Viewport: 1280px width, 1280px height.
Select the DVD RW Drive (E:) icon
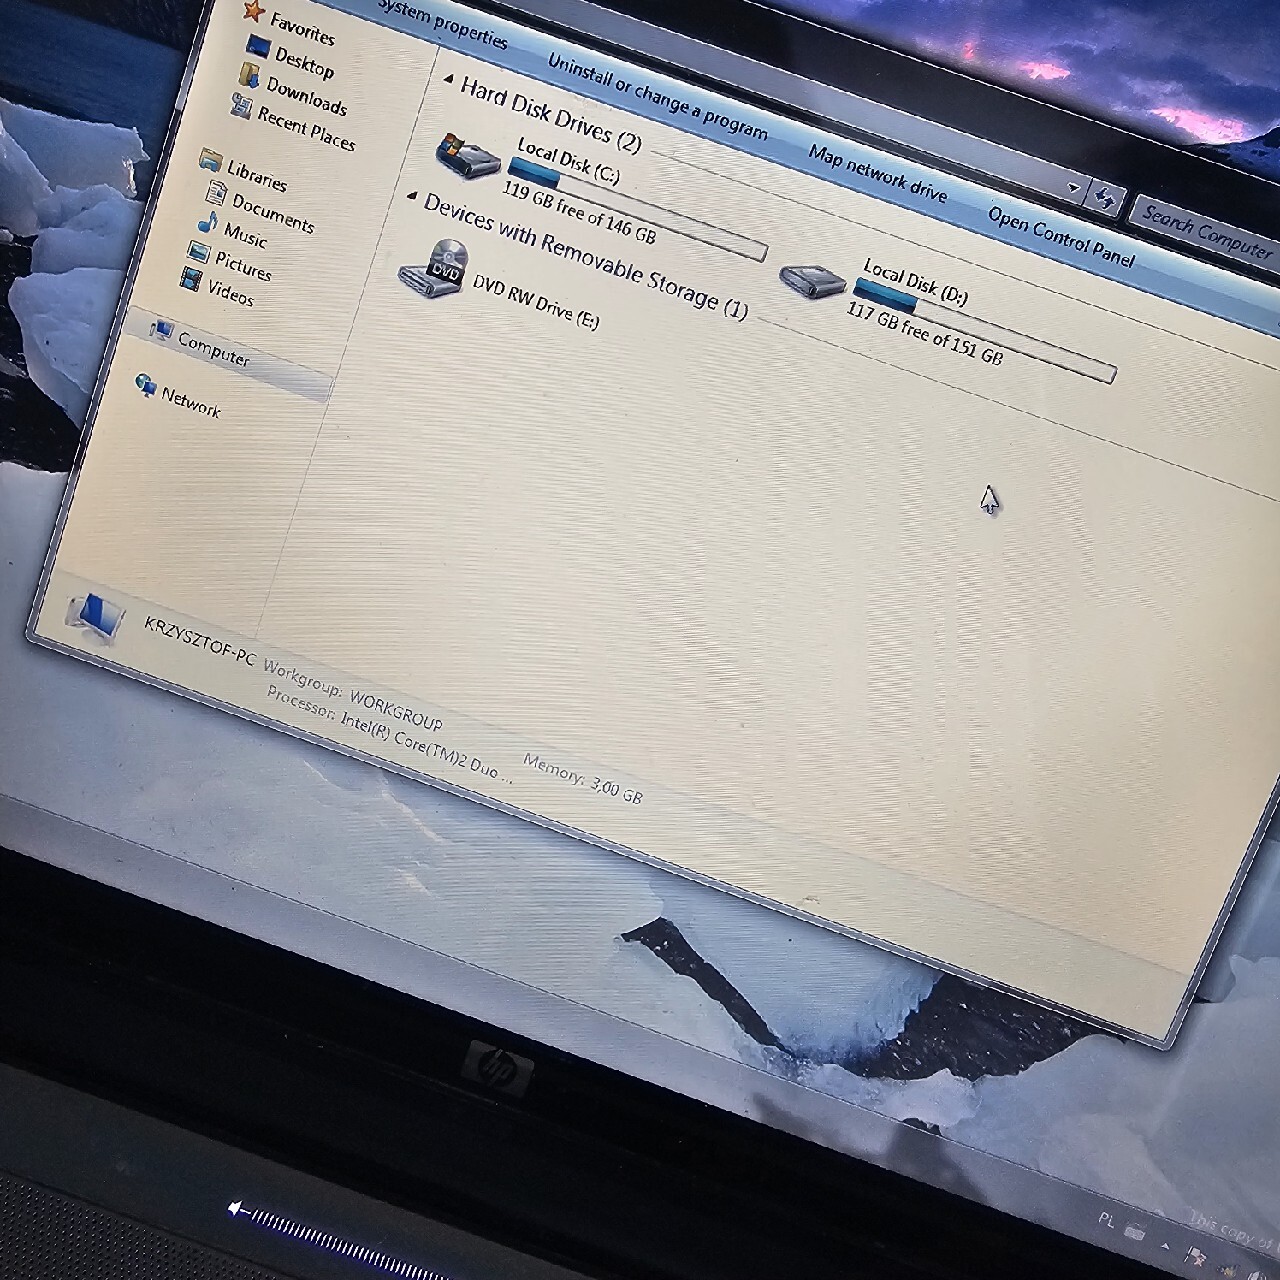(x=432, y=269)
